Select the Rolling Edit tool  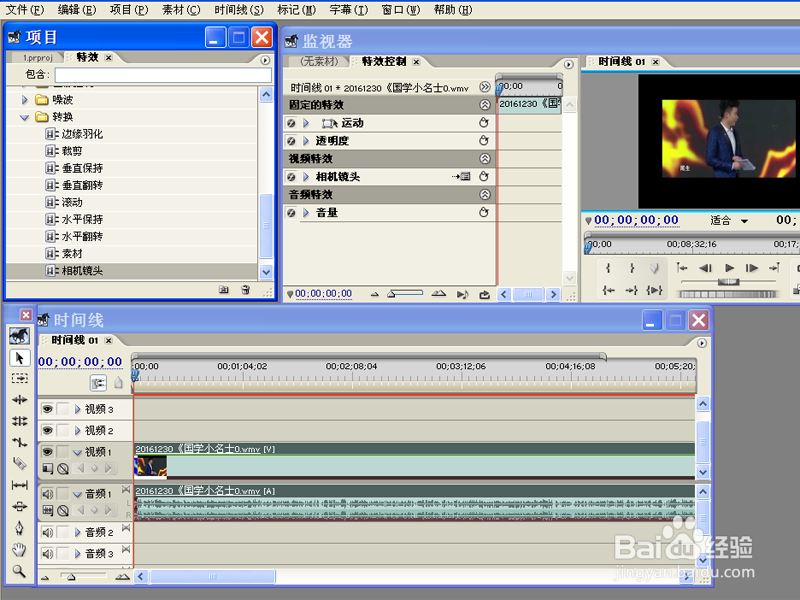pos(19,421)
